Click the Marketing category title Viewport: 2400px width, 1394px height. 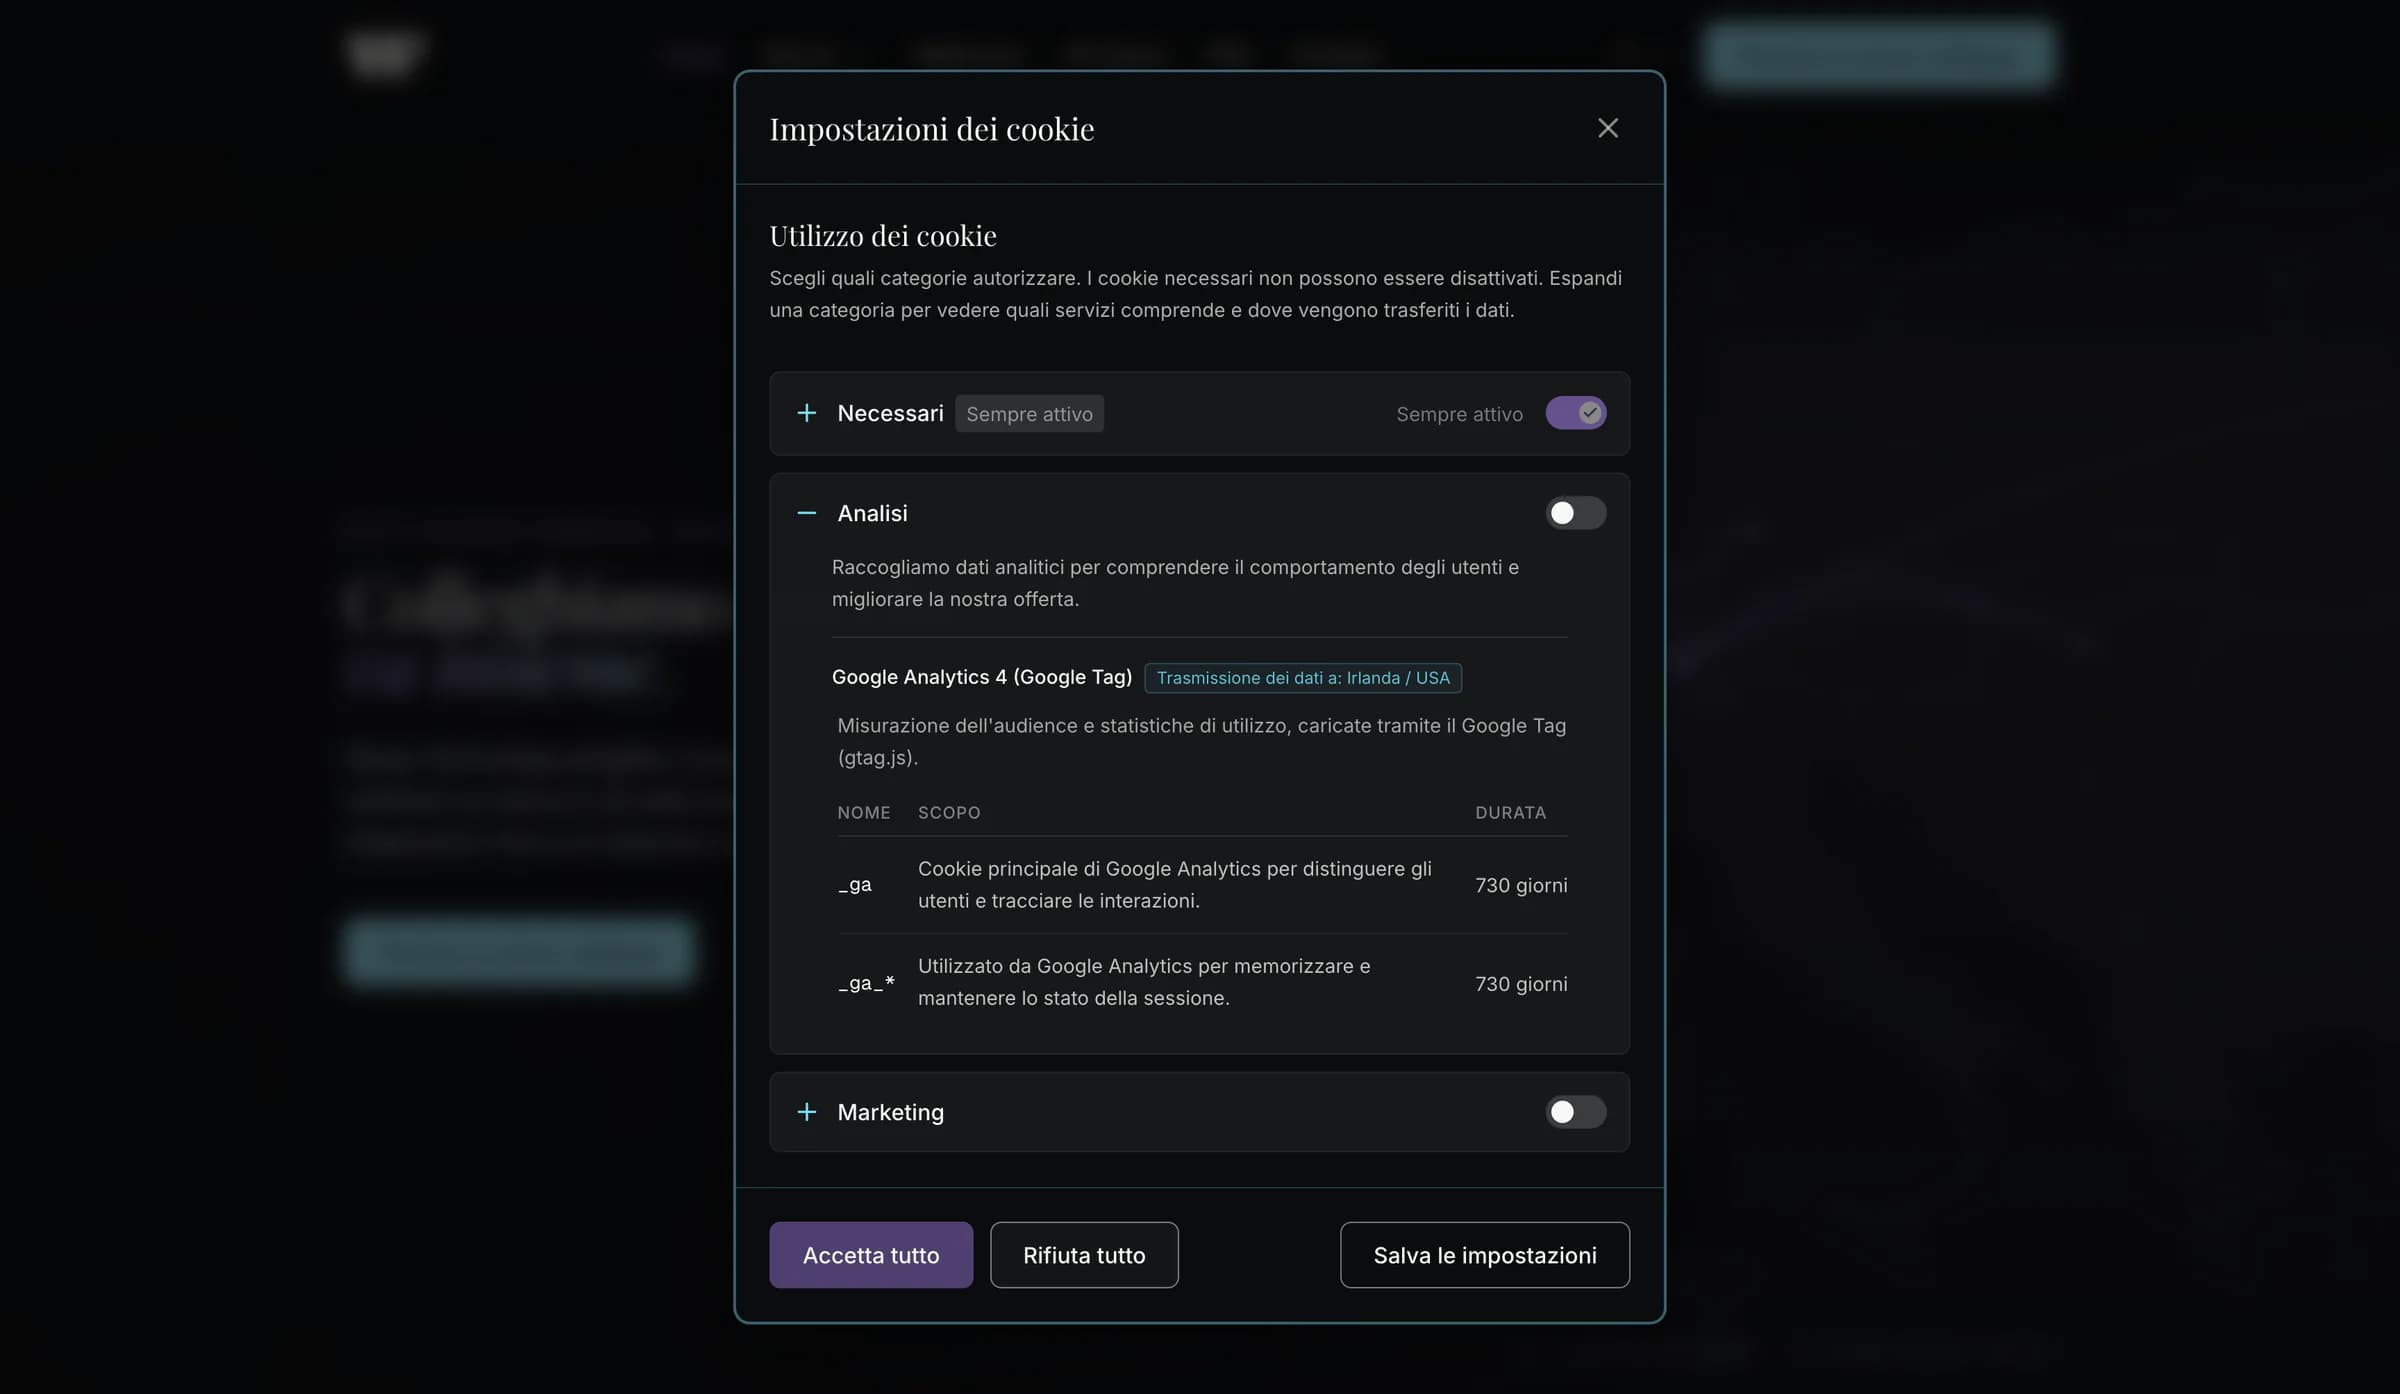[890, 1112]
